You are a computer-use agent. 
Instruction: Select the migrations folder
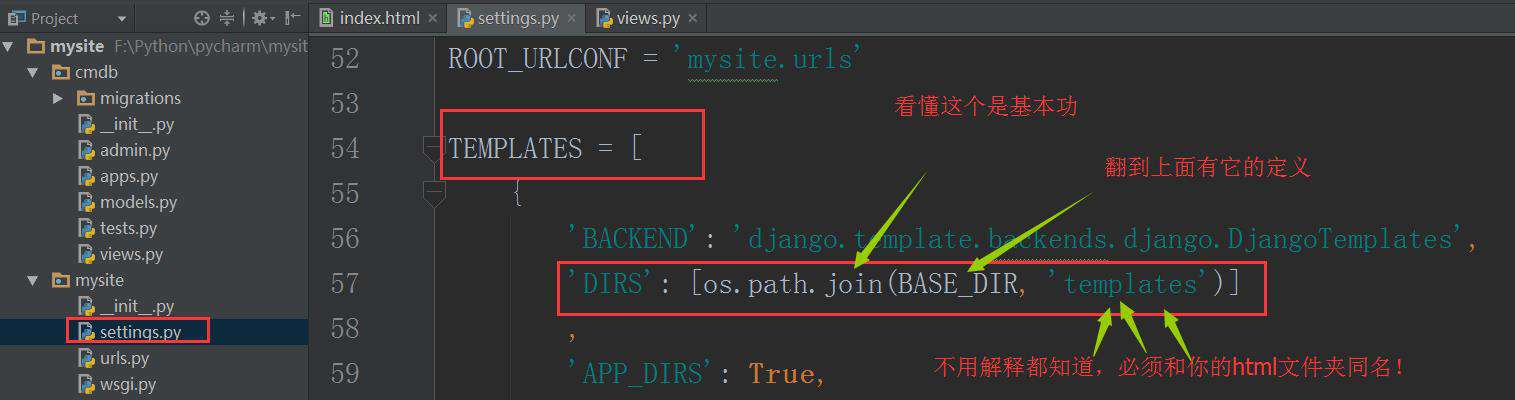coord(140,98)
